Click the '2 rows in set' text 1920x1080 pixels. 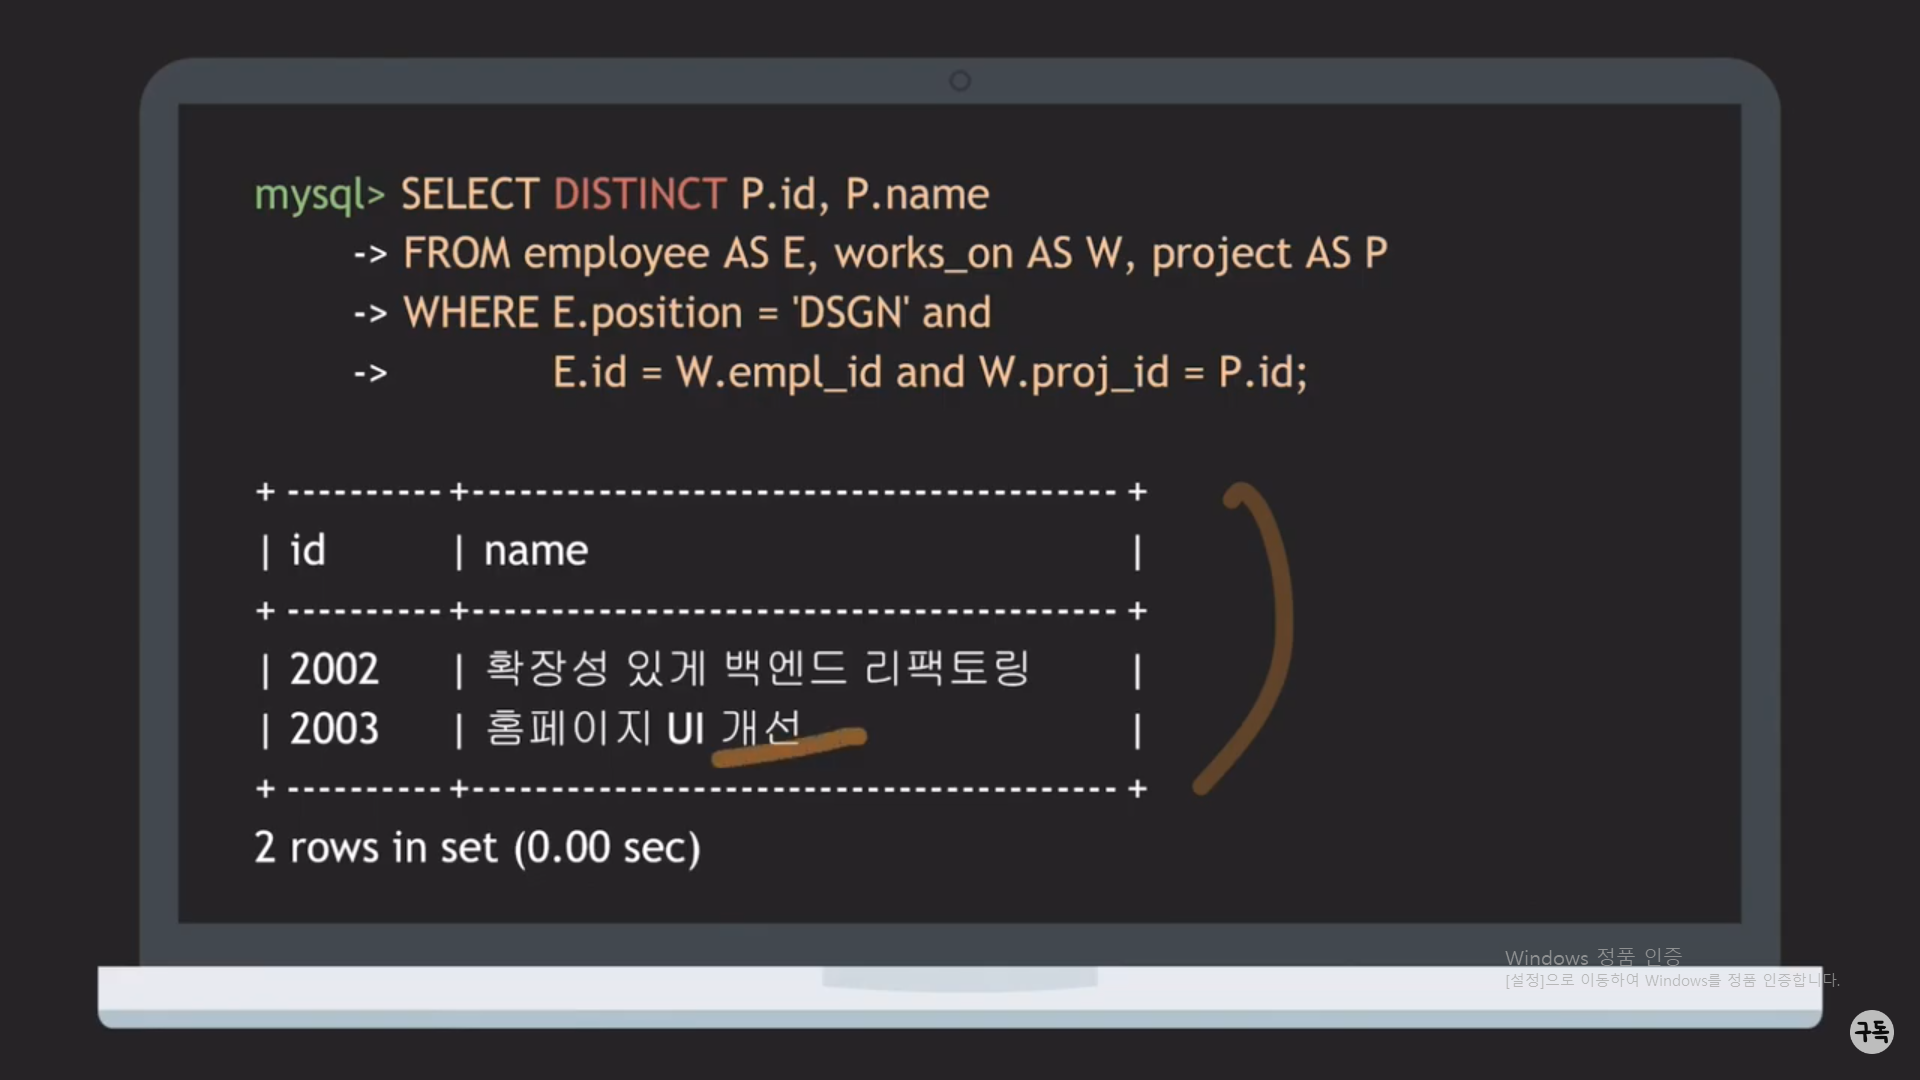[x=477, y=847]
